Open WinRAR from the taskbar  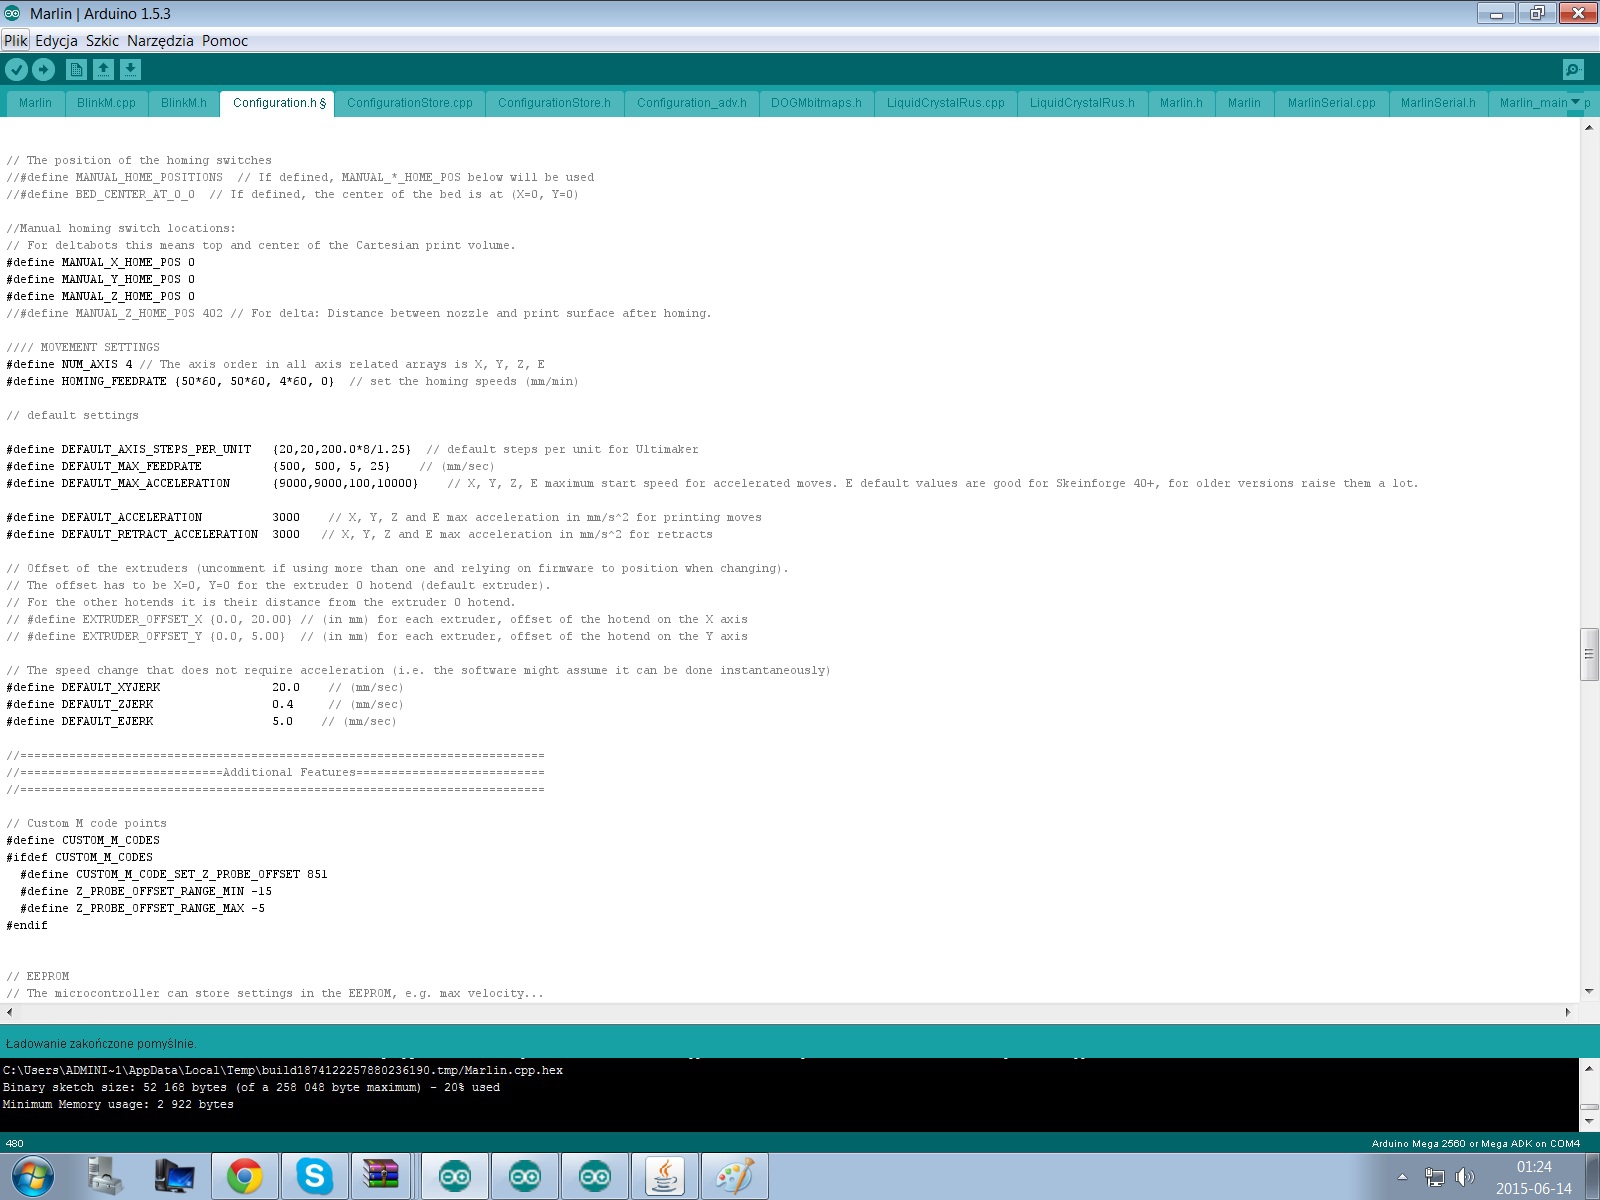381,1176
